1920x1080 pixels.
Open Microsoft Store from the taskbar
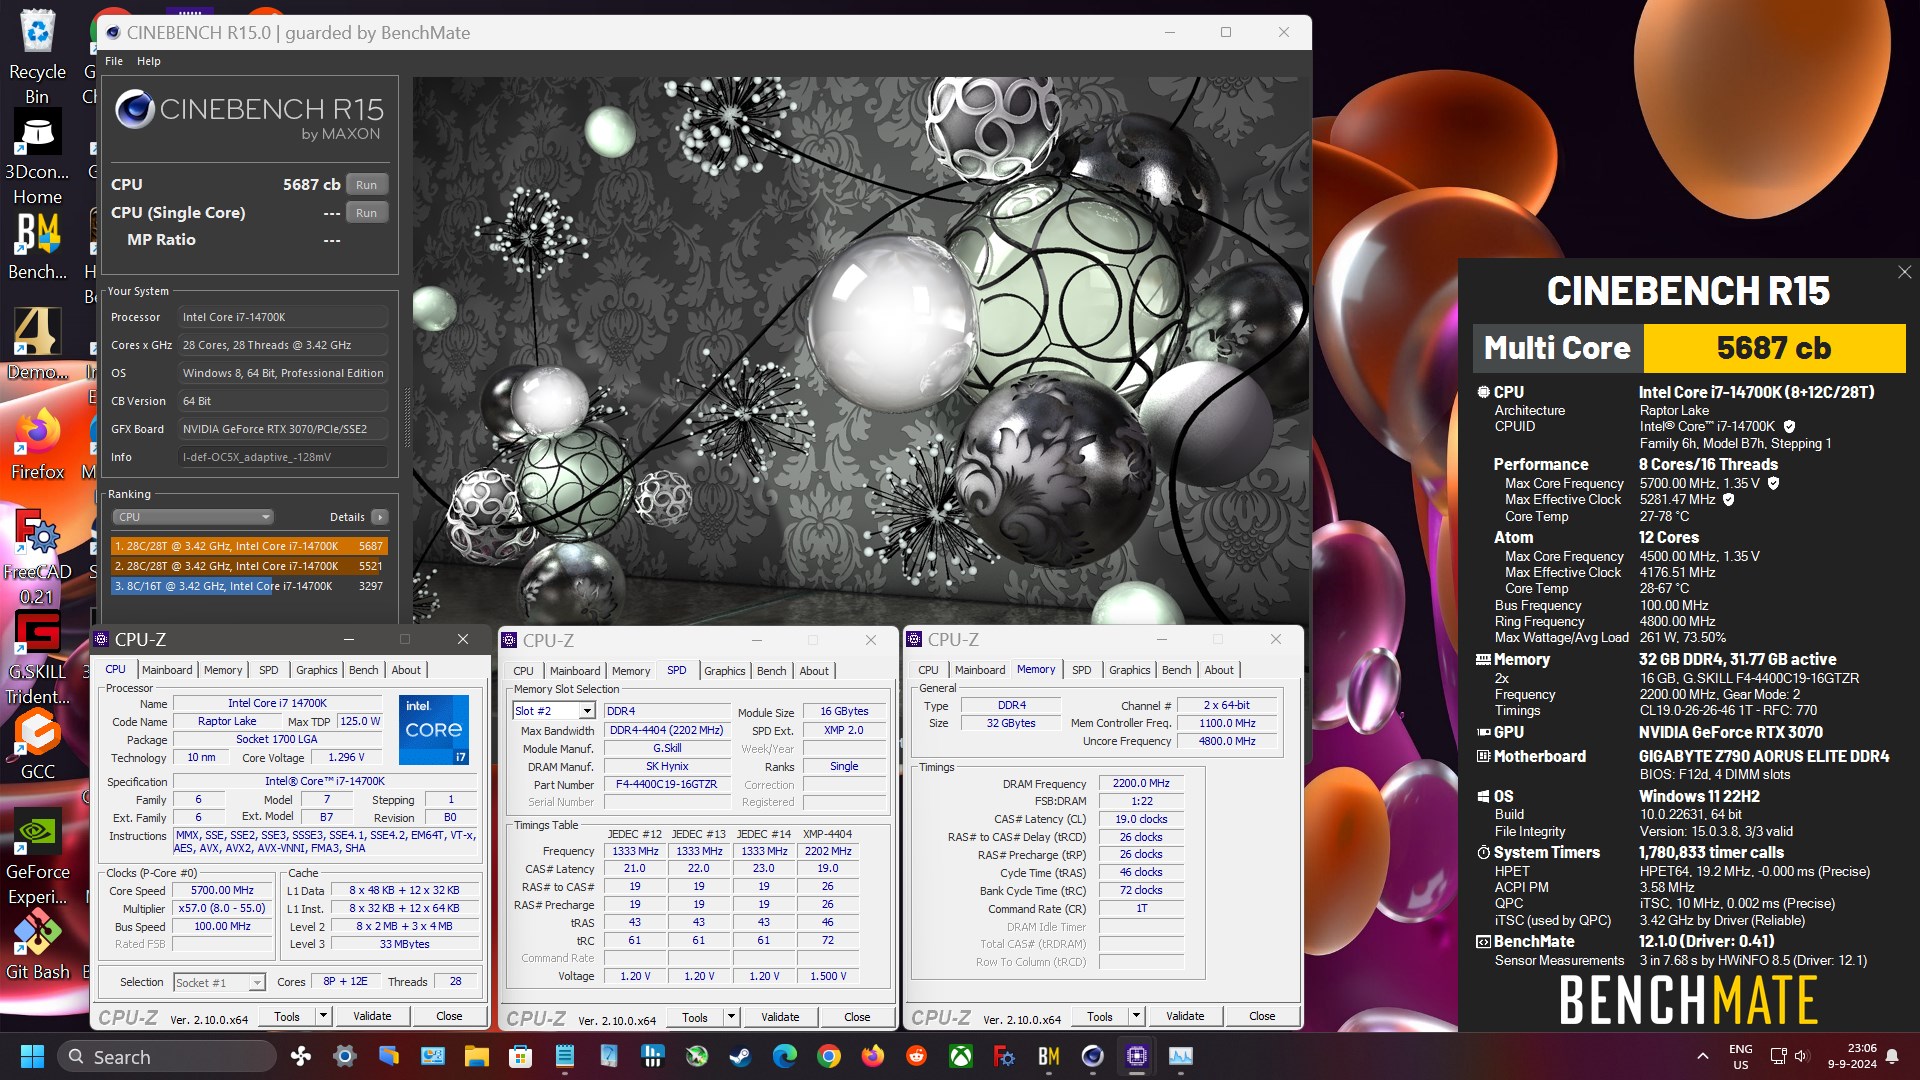[x=520, y=1056]
